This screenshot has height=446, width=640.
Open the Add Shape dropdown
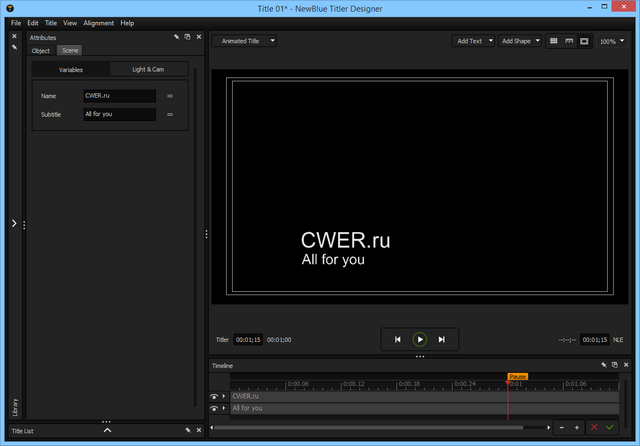520,41
